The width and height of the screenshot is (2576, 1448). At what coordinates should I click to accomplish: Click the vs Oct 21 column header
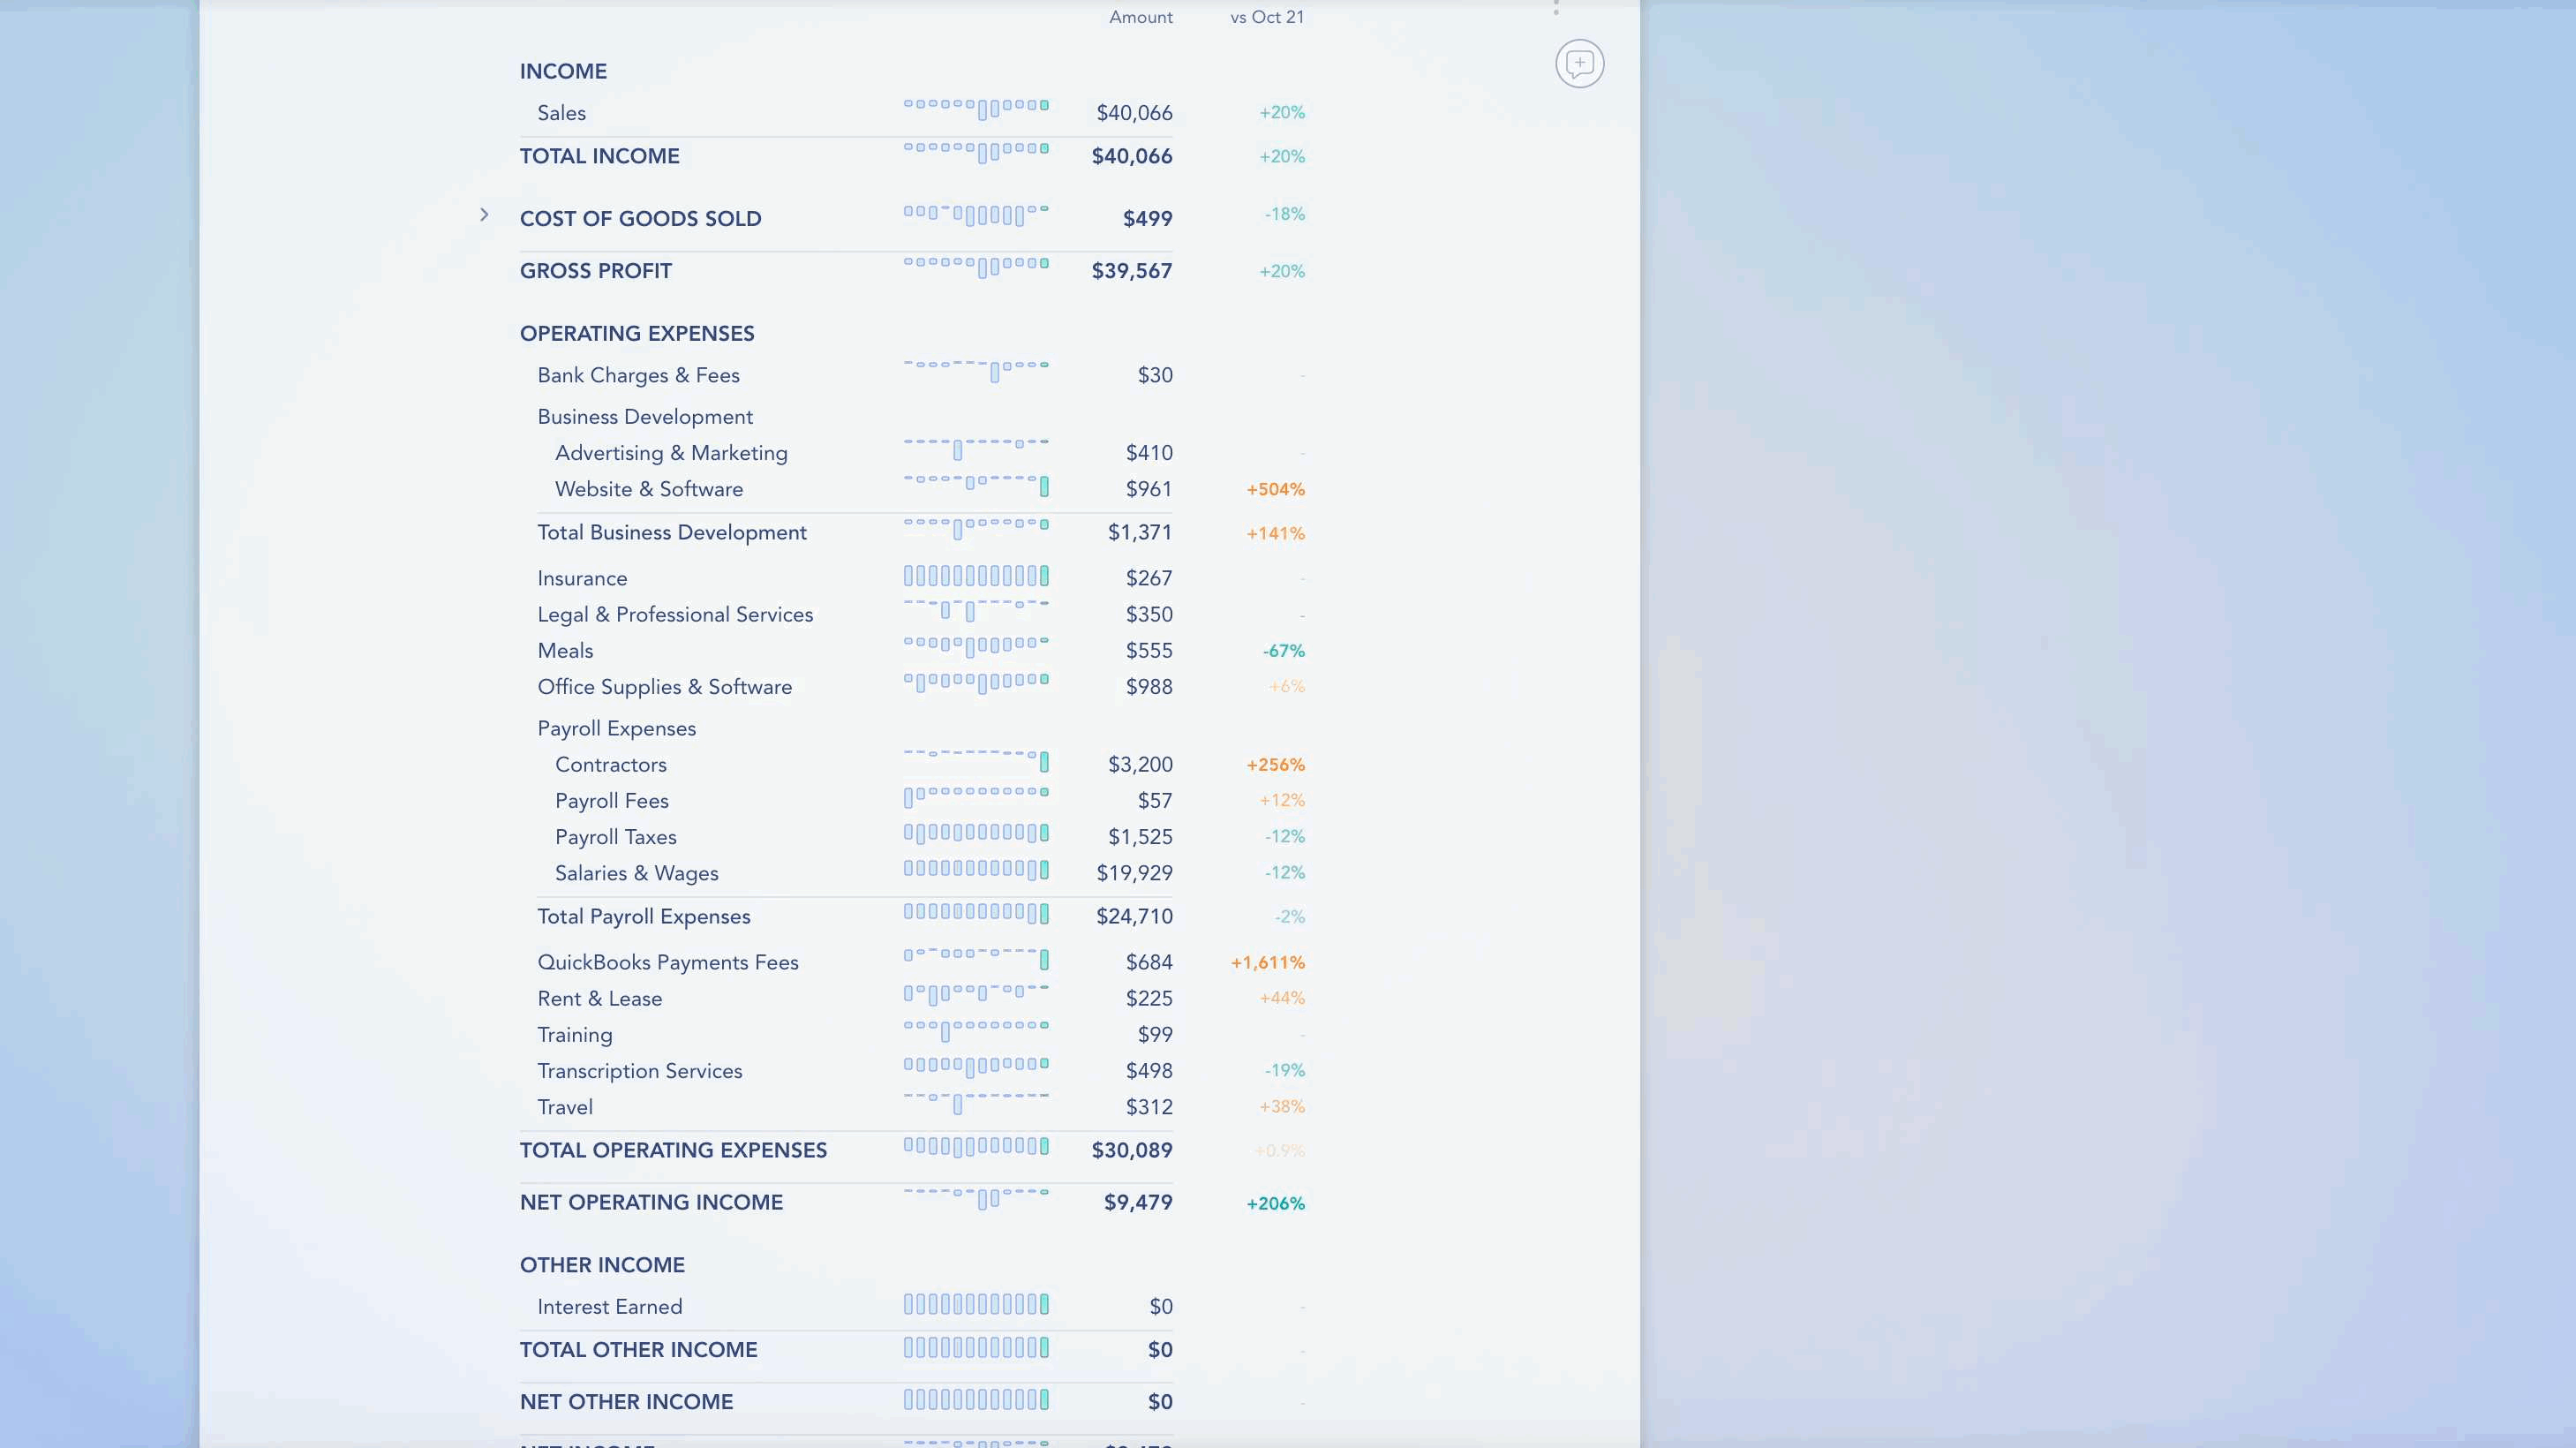(x=1267, y=16)
